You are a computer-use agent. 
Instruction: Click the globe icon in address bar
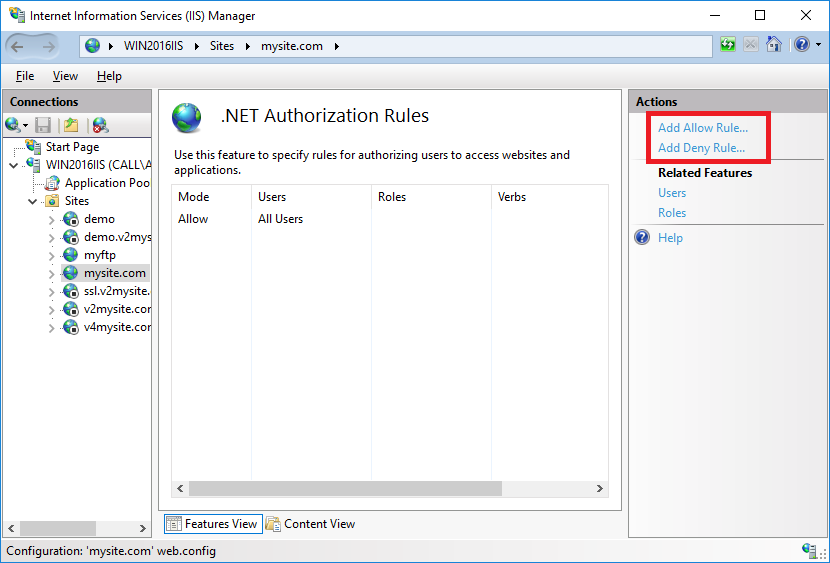93,46
